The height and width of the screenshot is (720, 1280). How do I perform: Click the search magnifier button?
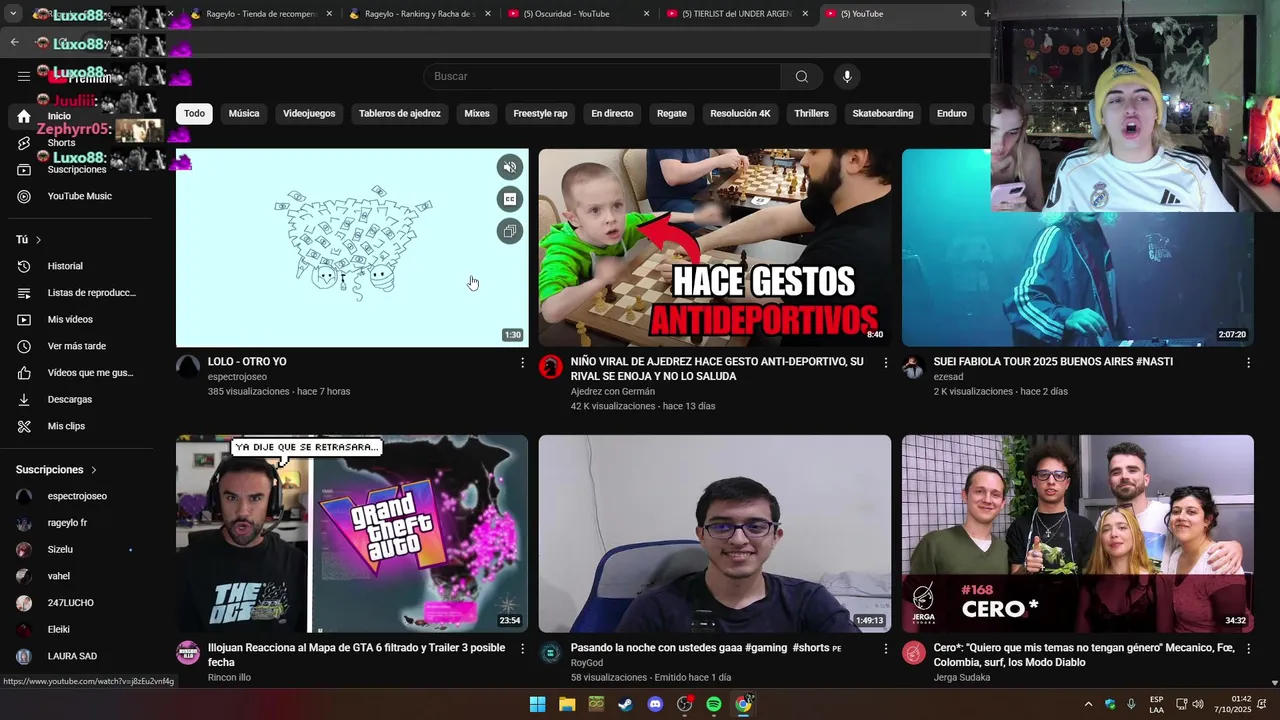click(x=801, y=77)
